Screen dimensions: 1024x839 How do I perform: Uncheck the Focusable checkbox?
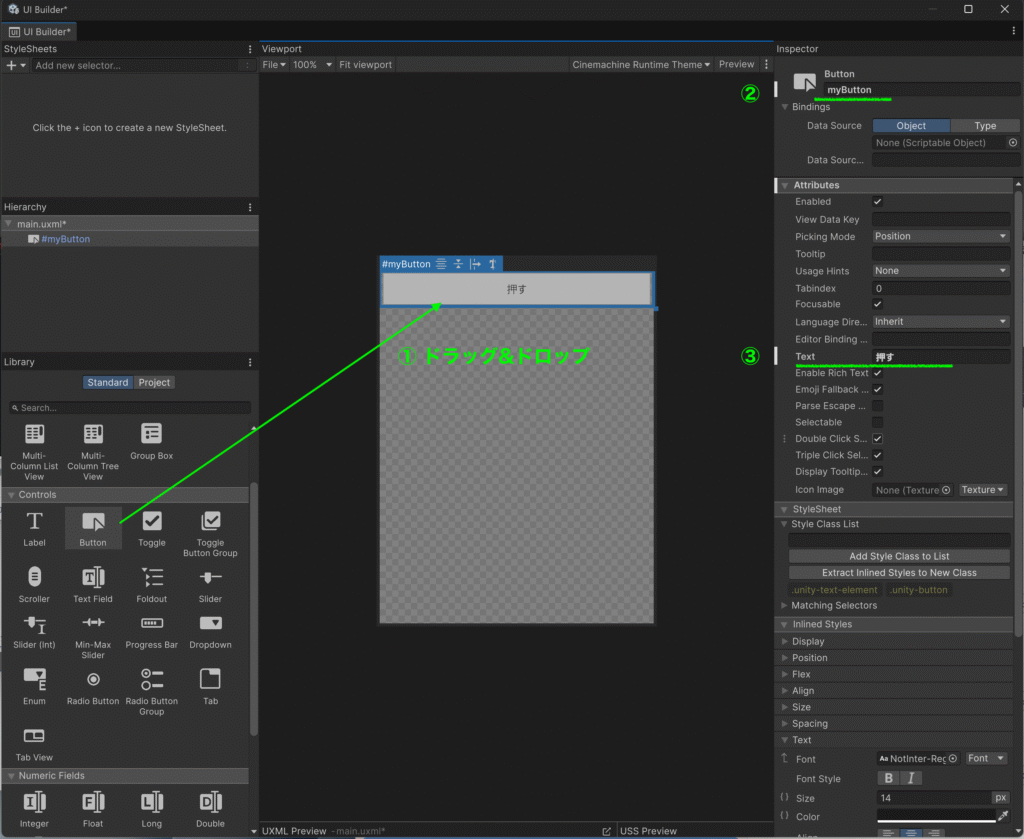tap(878, 304)
